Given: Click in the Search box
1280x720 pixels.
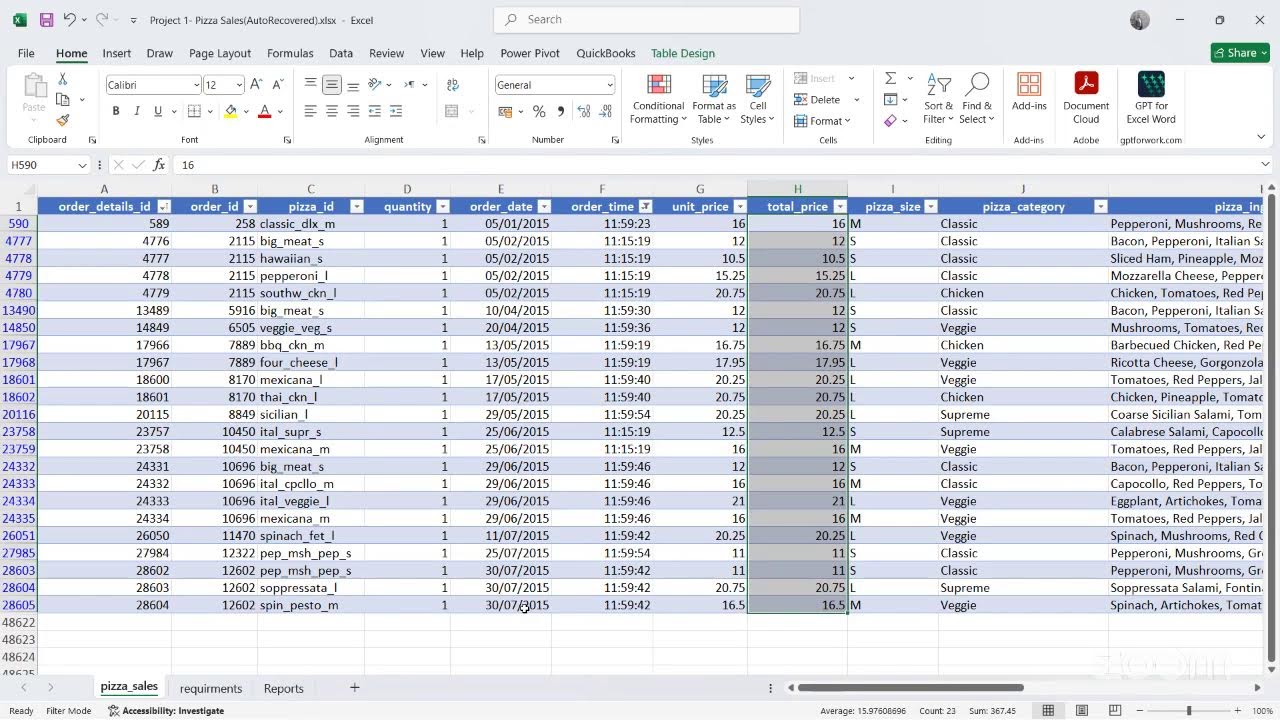Looking at the screenshot, I should [647, 19].
